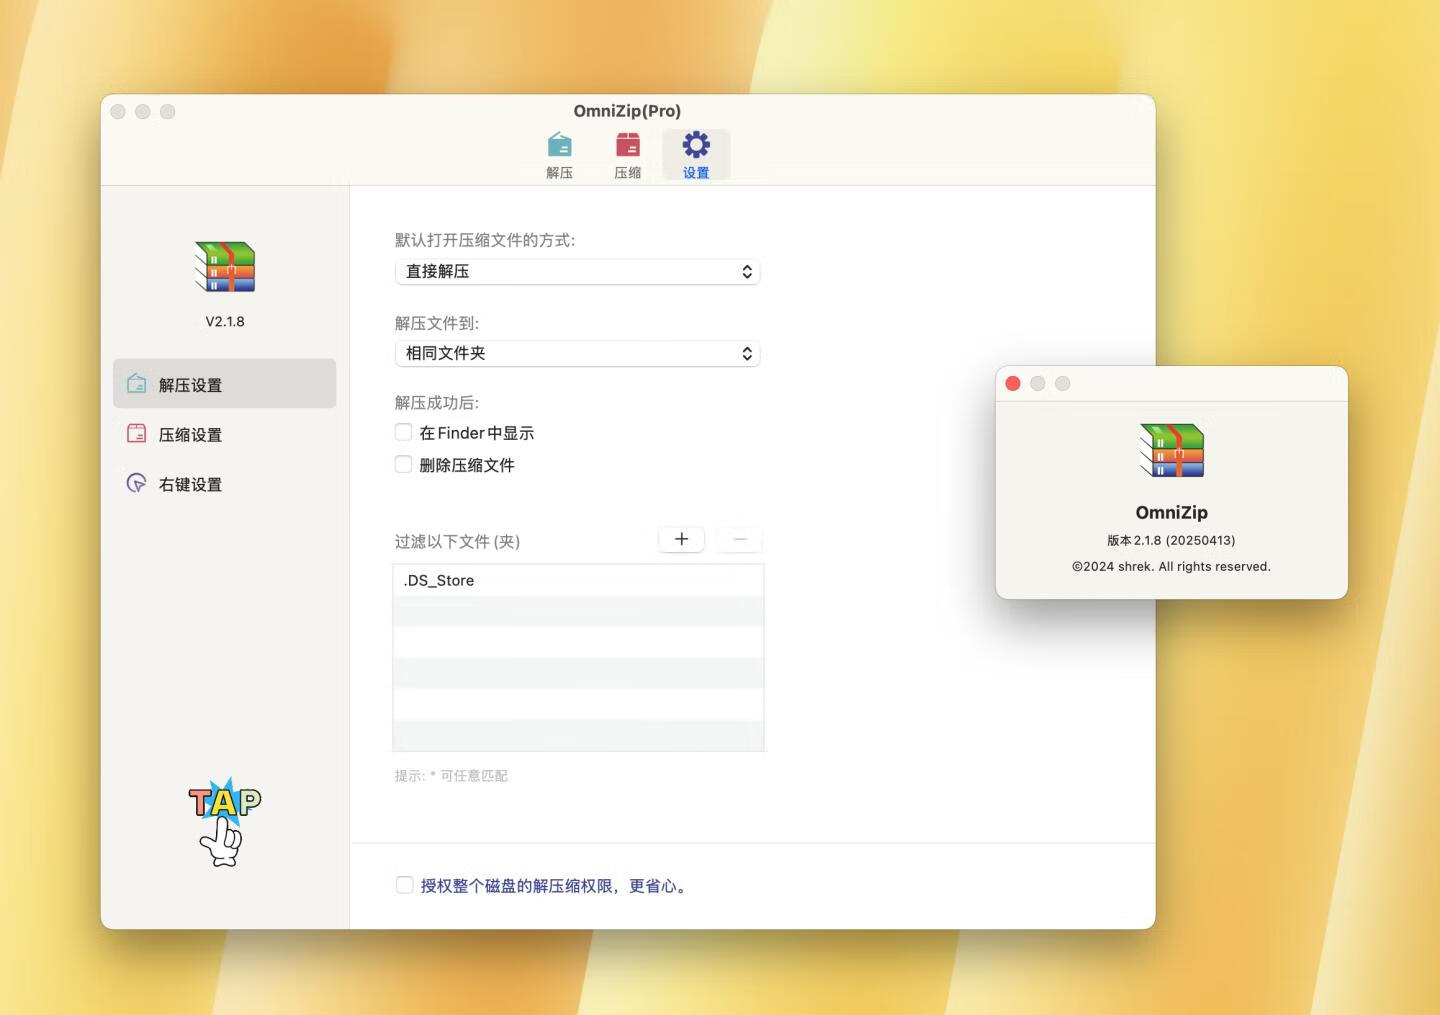Click the OmniZip name in about window
1440x1015 pixels.
tap(1171, 512)
